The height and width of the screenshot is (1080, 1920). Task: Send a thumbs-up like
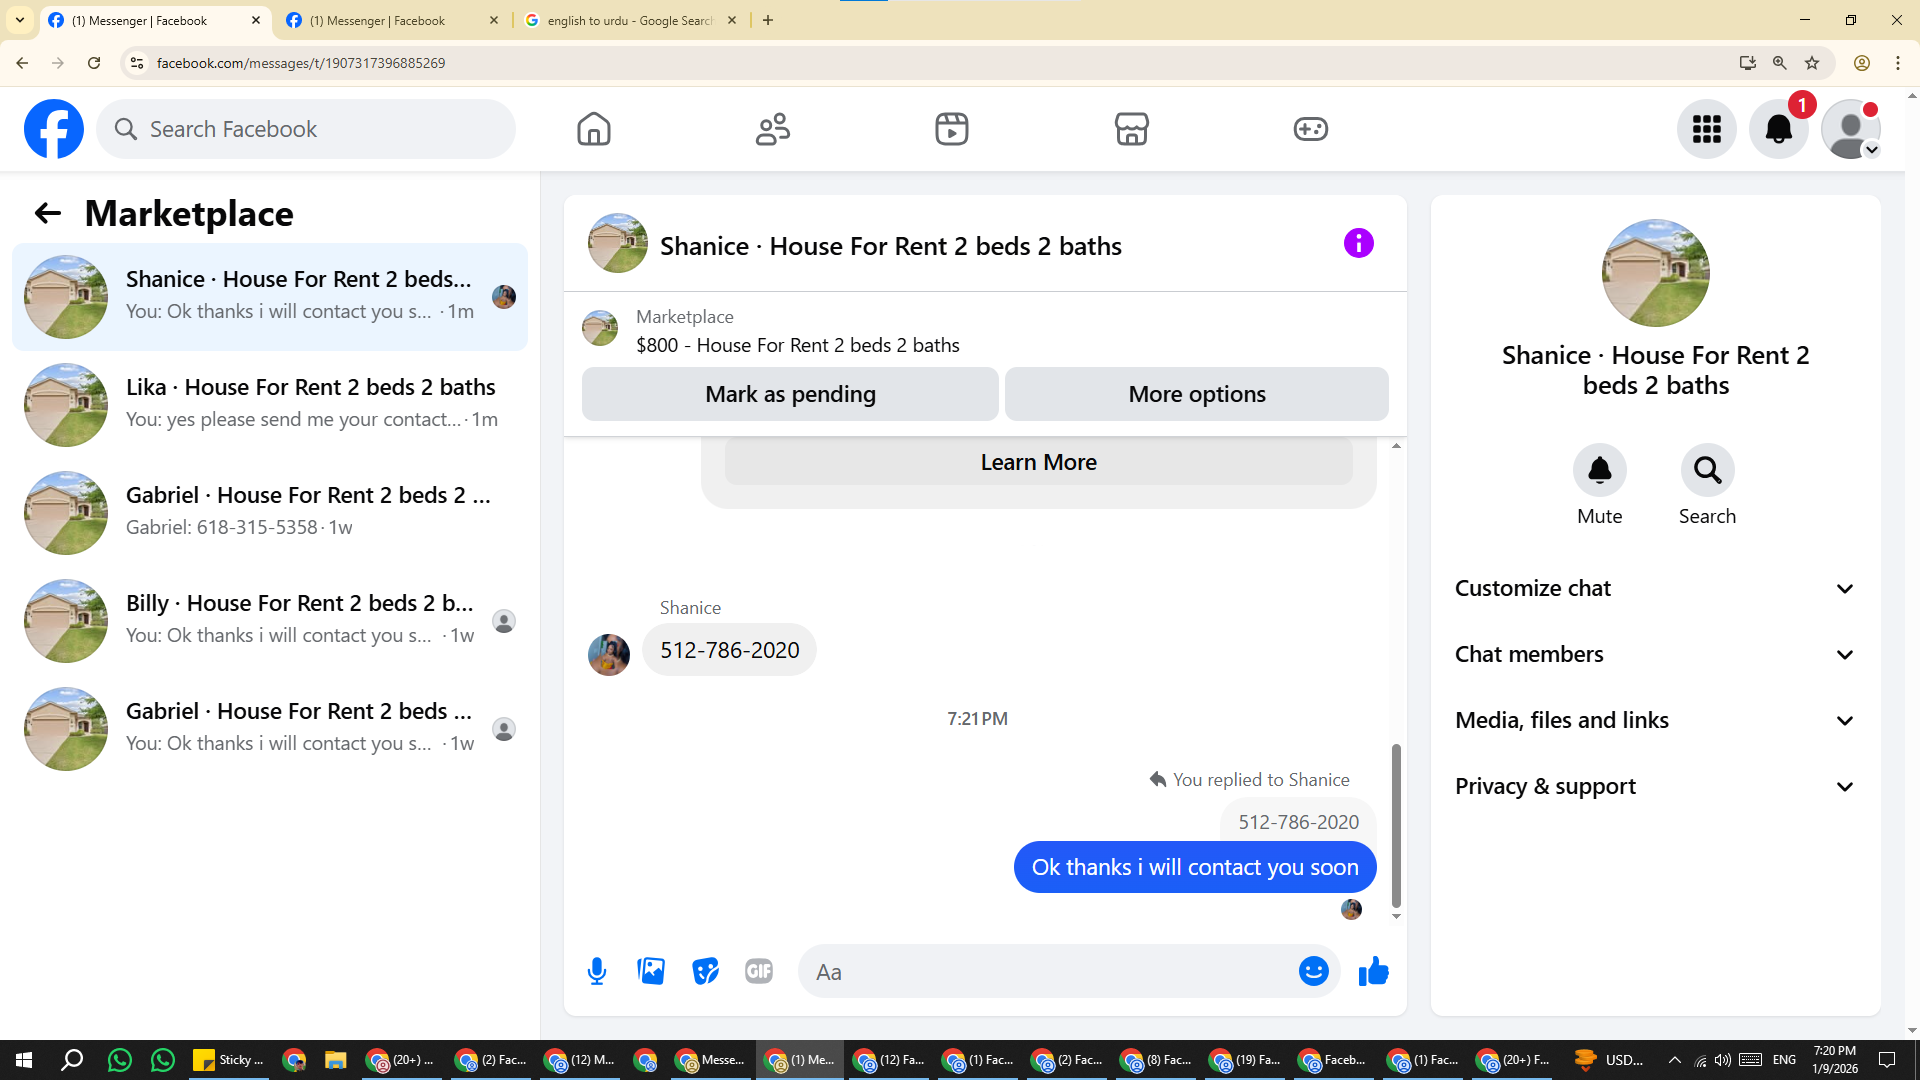coord(1373,971)
